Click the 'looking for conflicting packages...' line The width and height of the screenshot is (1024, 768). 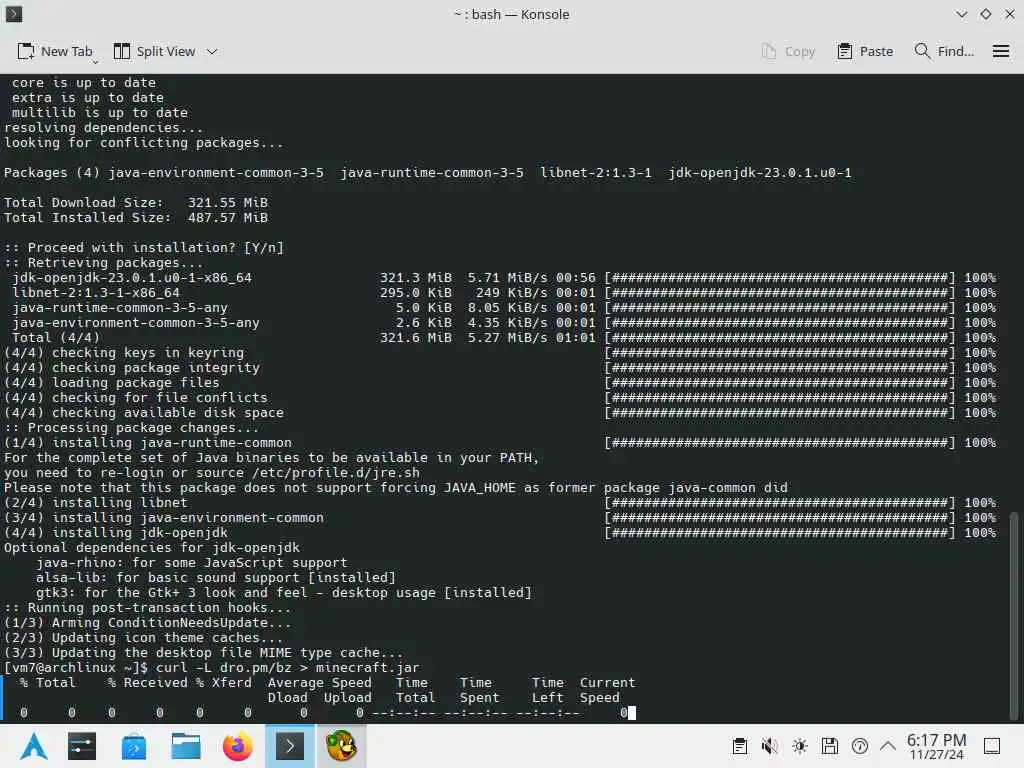(x=144, y=142)
